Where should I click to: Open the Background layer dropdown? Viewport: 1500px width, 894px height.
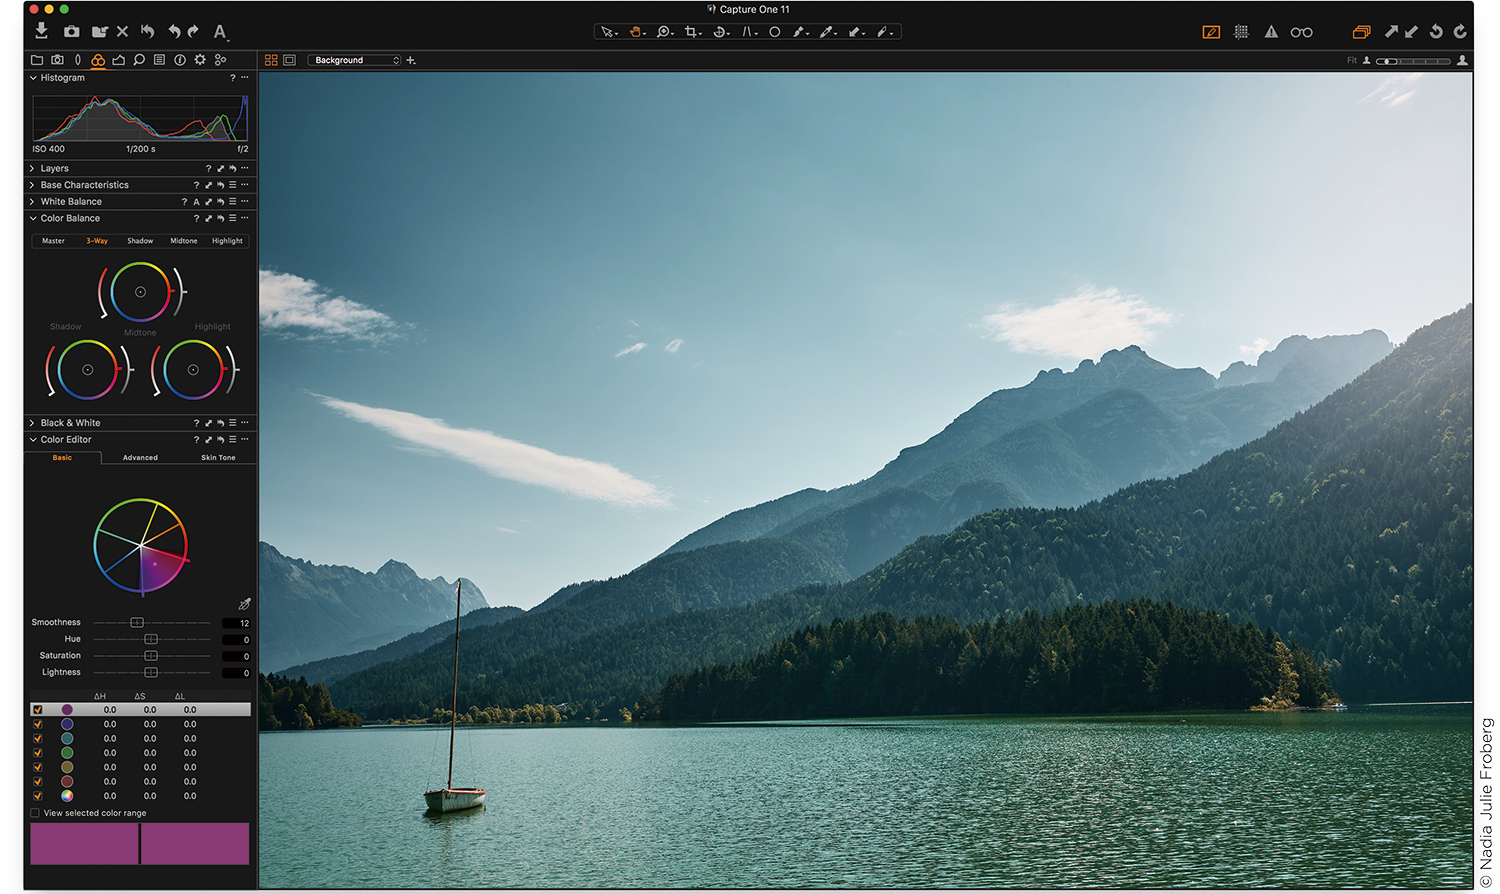coord(355,59)
